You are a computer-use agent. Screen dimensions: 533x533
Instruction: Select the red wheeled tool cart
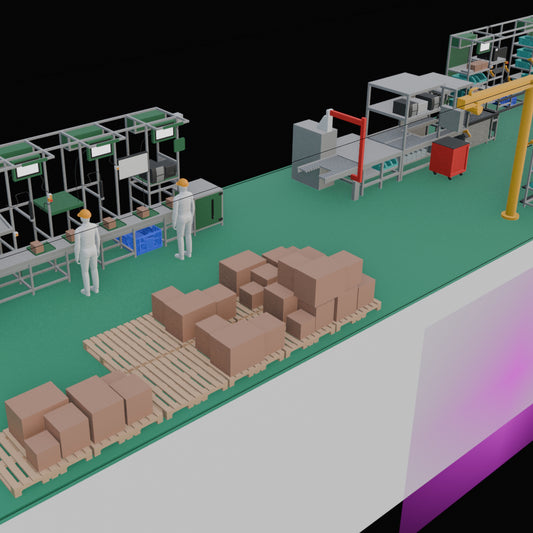449,157
